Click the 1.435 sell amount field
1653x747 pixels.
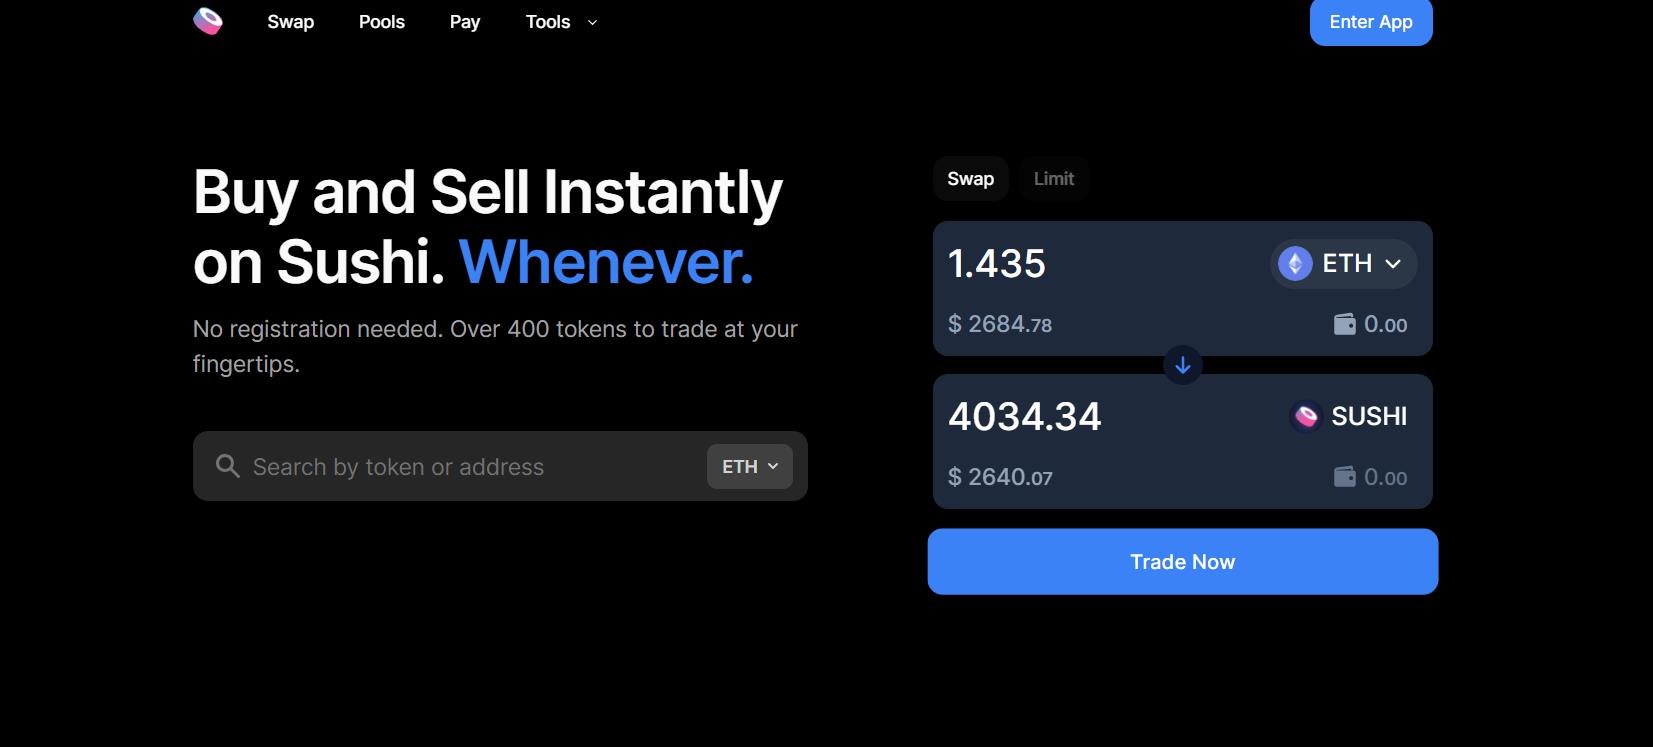pos(1080,264)
